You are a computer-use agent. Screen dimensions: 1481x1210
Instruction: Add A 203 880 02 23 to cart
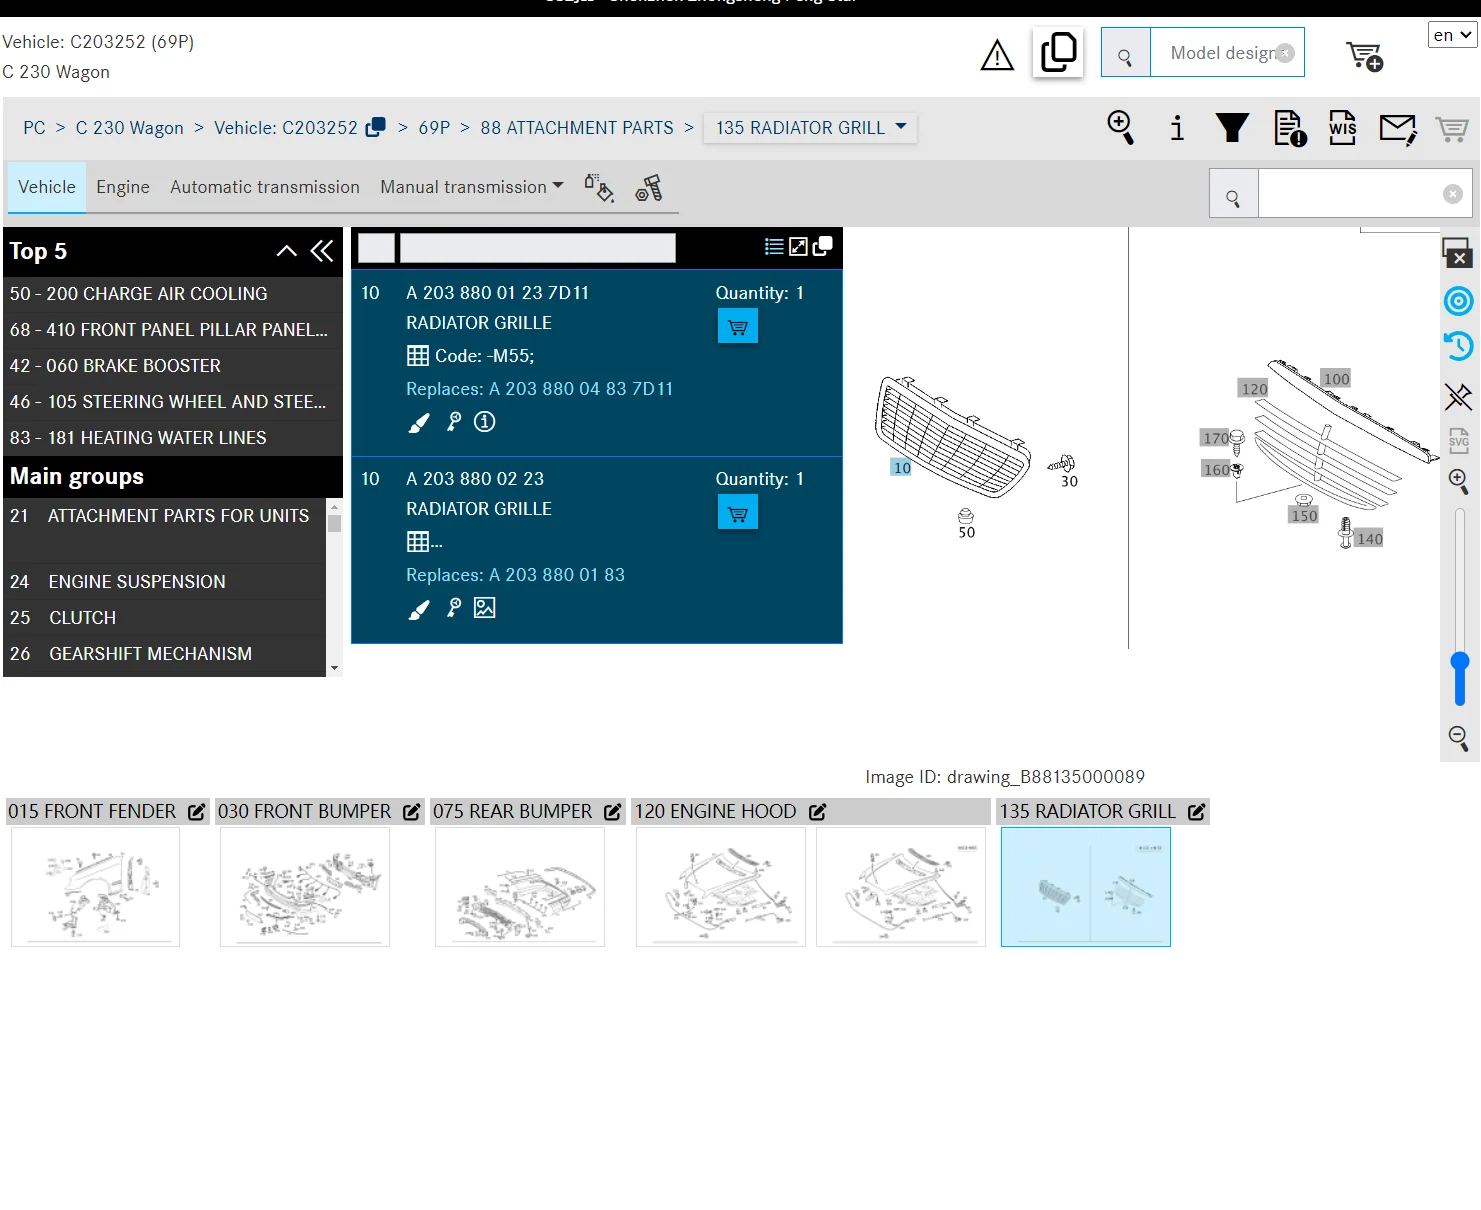738,512
